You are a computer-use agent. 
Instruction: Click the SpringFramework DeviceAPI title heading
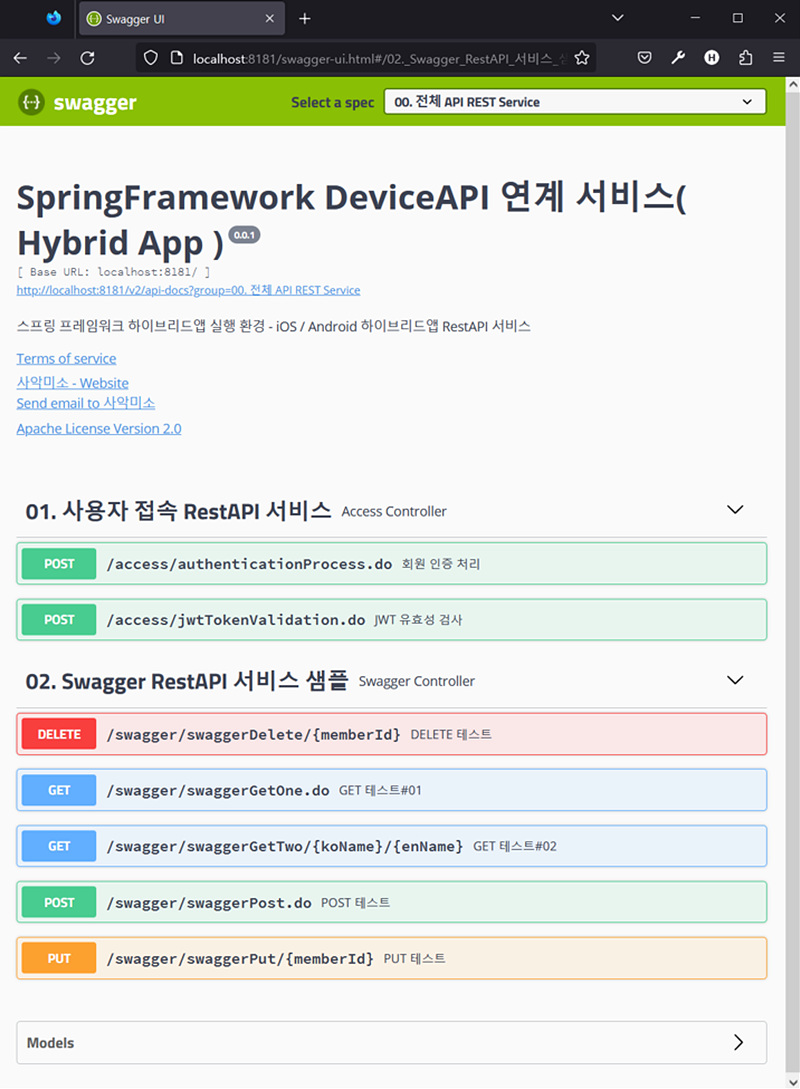click(x=351, y=219)
